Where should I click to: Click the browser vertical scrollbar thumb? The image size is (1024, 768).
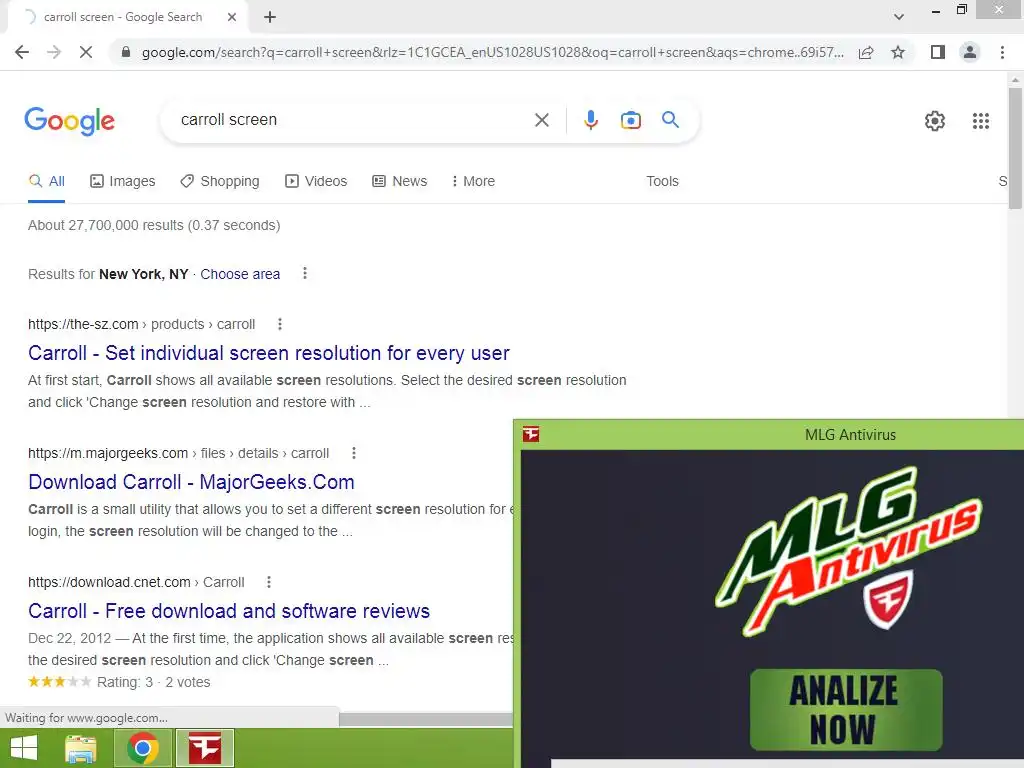coord(1015,148)
